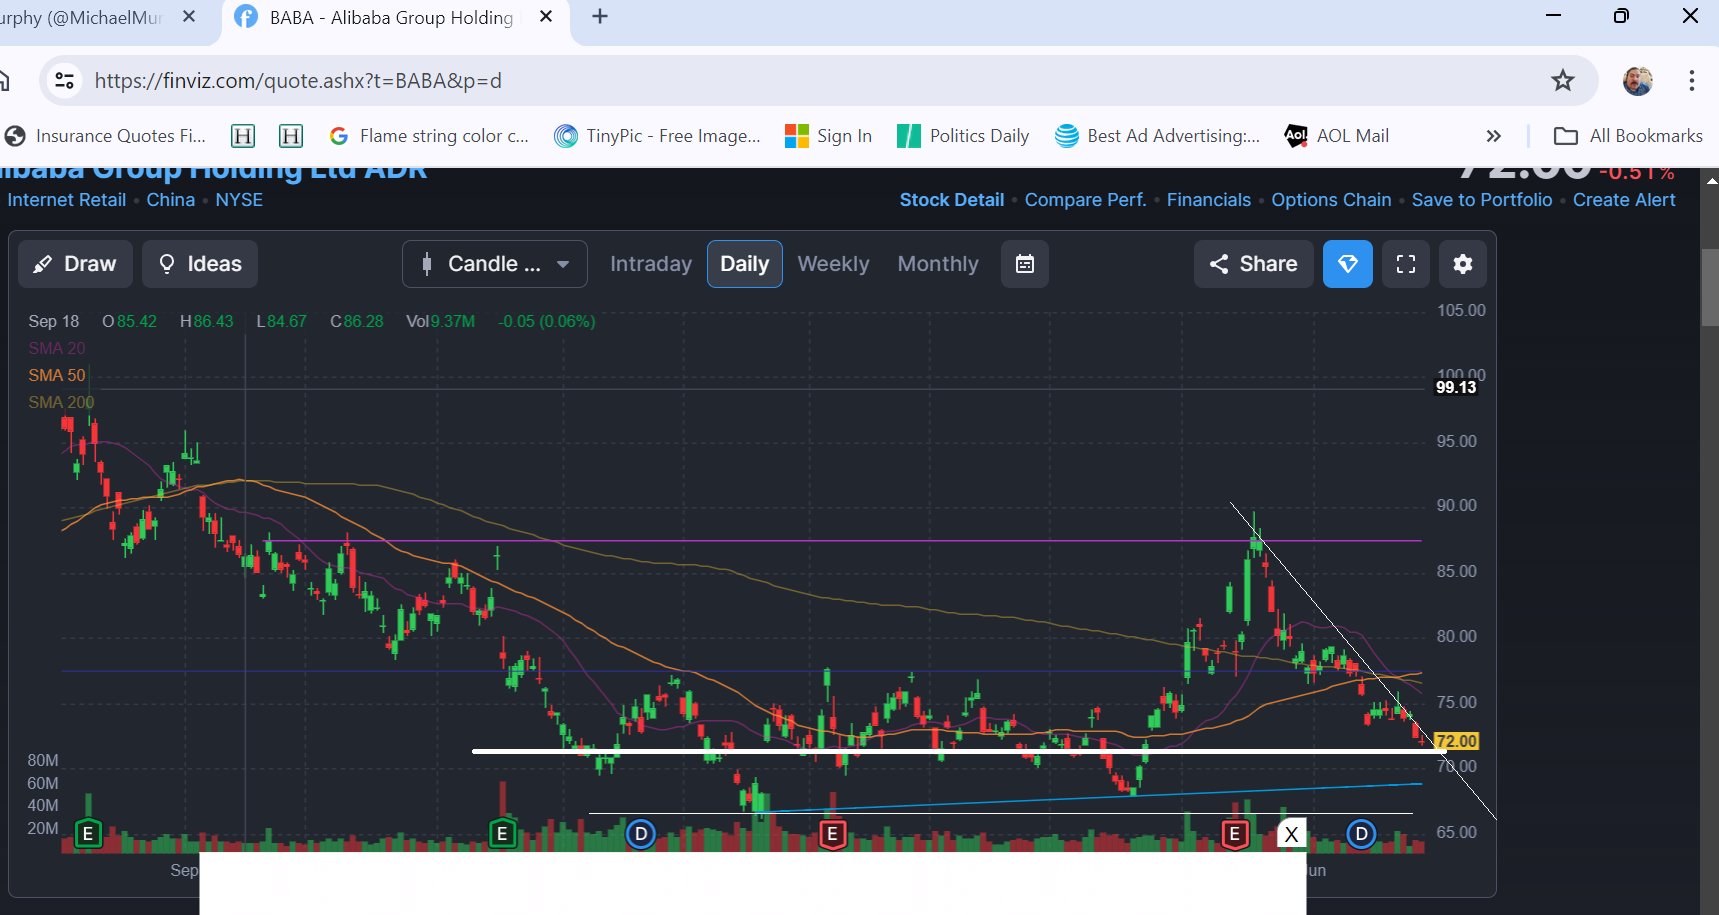Open Financials link

(x=1209, y=200)
